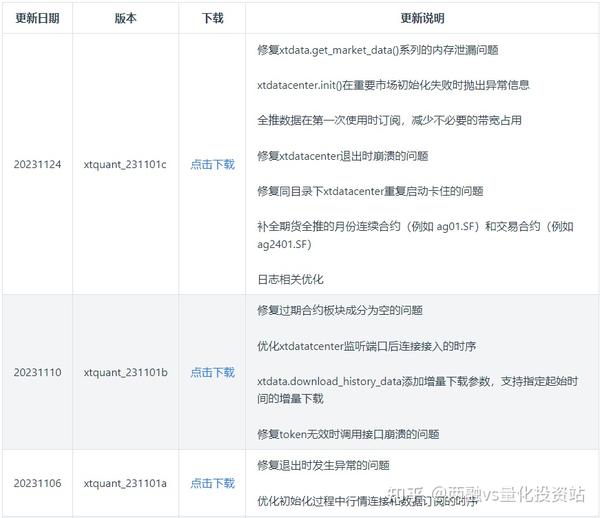Click the download link for xtquant_231101c
The height and width of the screenshot is (518, 600).
212,165
